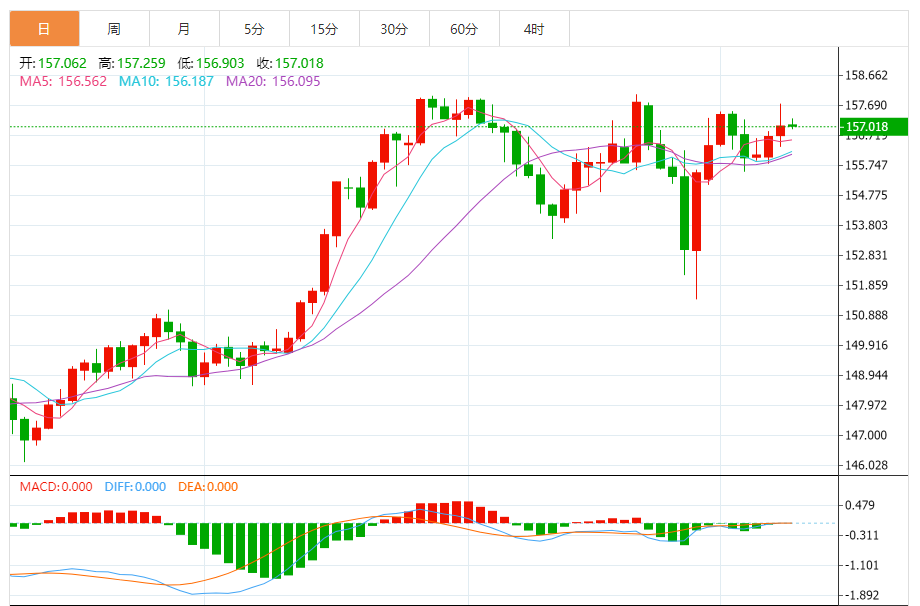This screenshot has height=606, width=920.
Task: Click the -0.311 MACD axis label
Action: point(861,535)
